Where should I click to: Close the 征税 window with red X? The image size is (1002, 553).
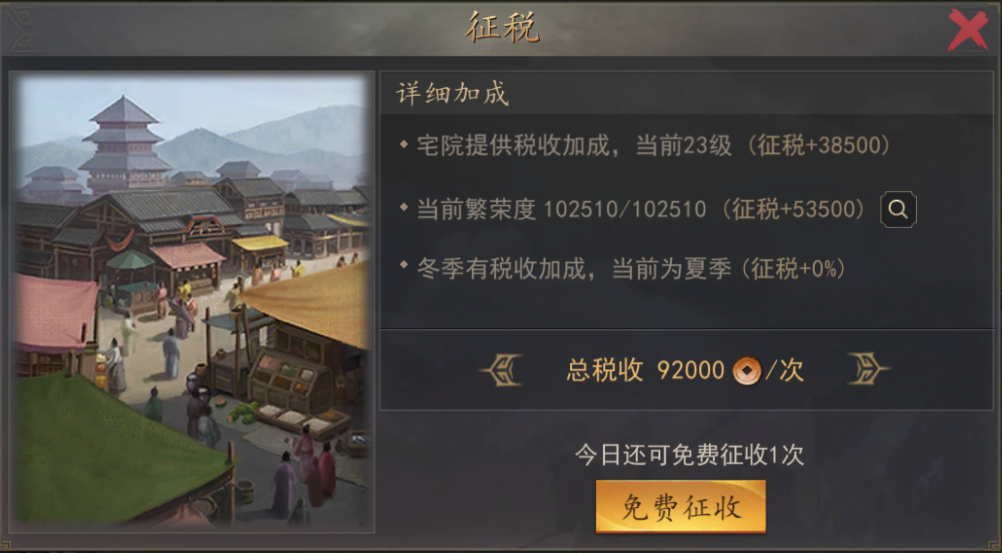click(967, 29)
